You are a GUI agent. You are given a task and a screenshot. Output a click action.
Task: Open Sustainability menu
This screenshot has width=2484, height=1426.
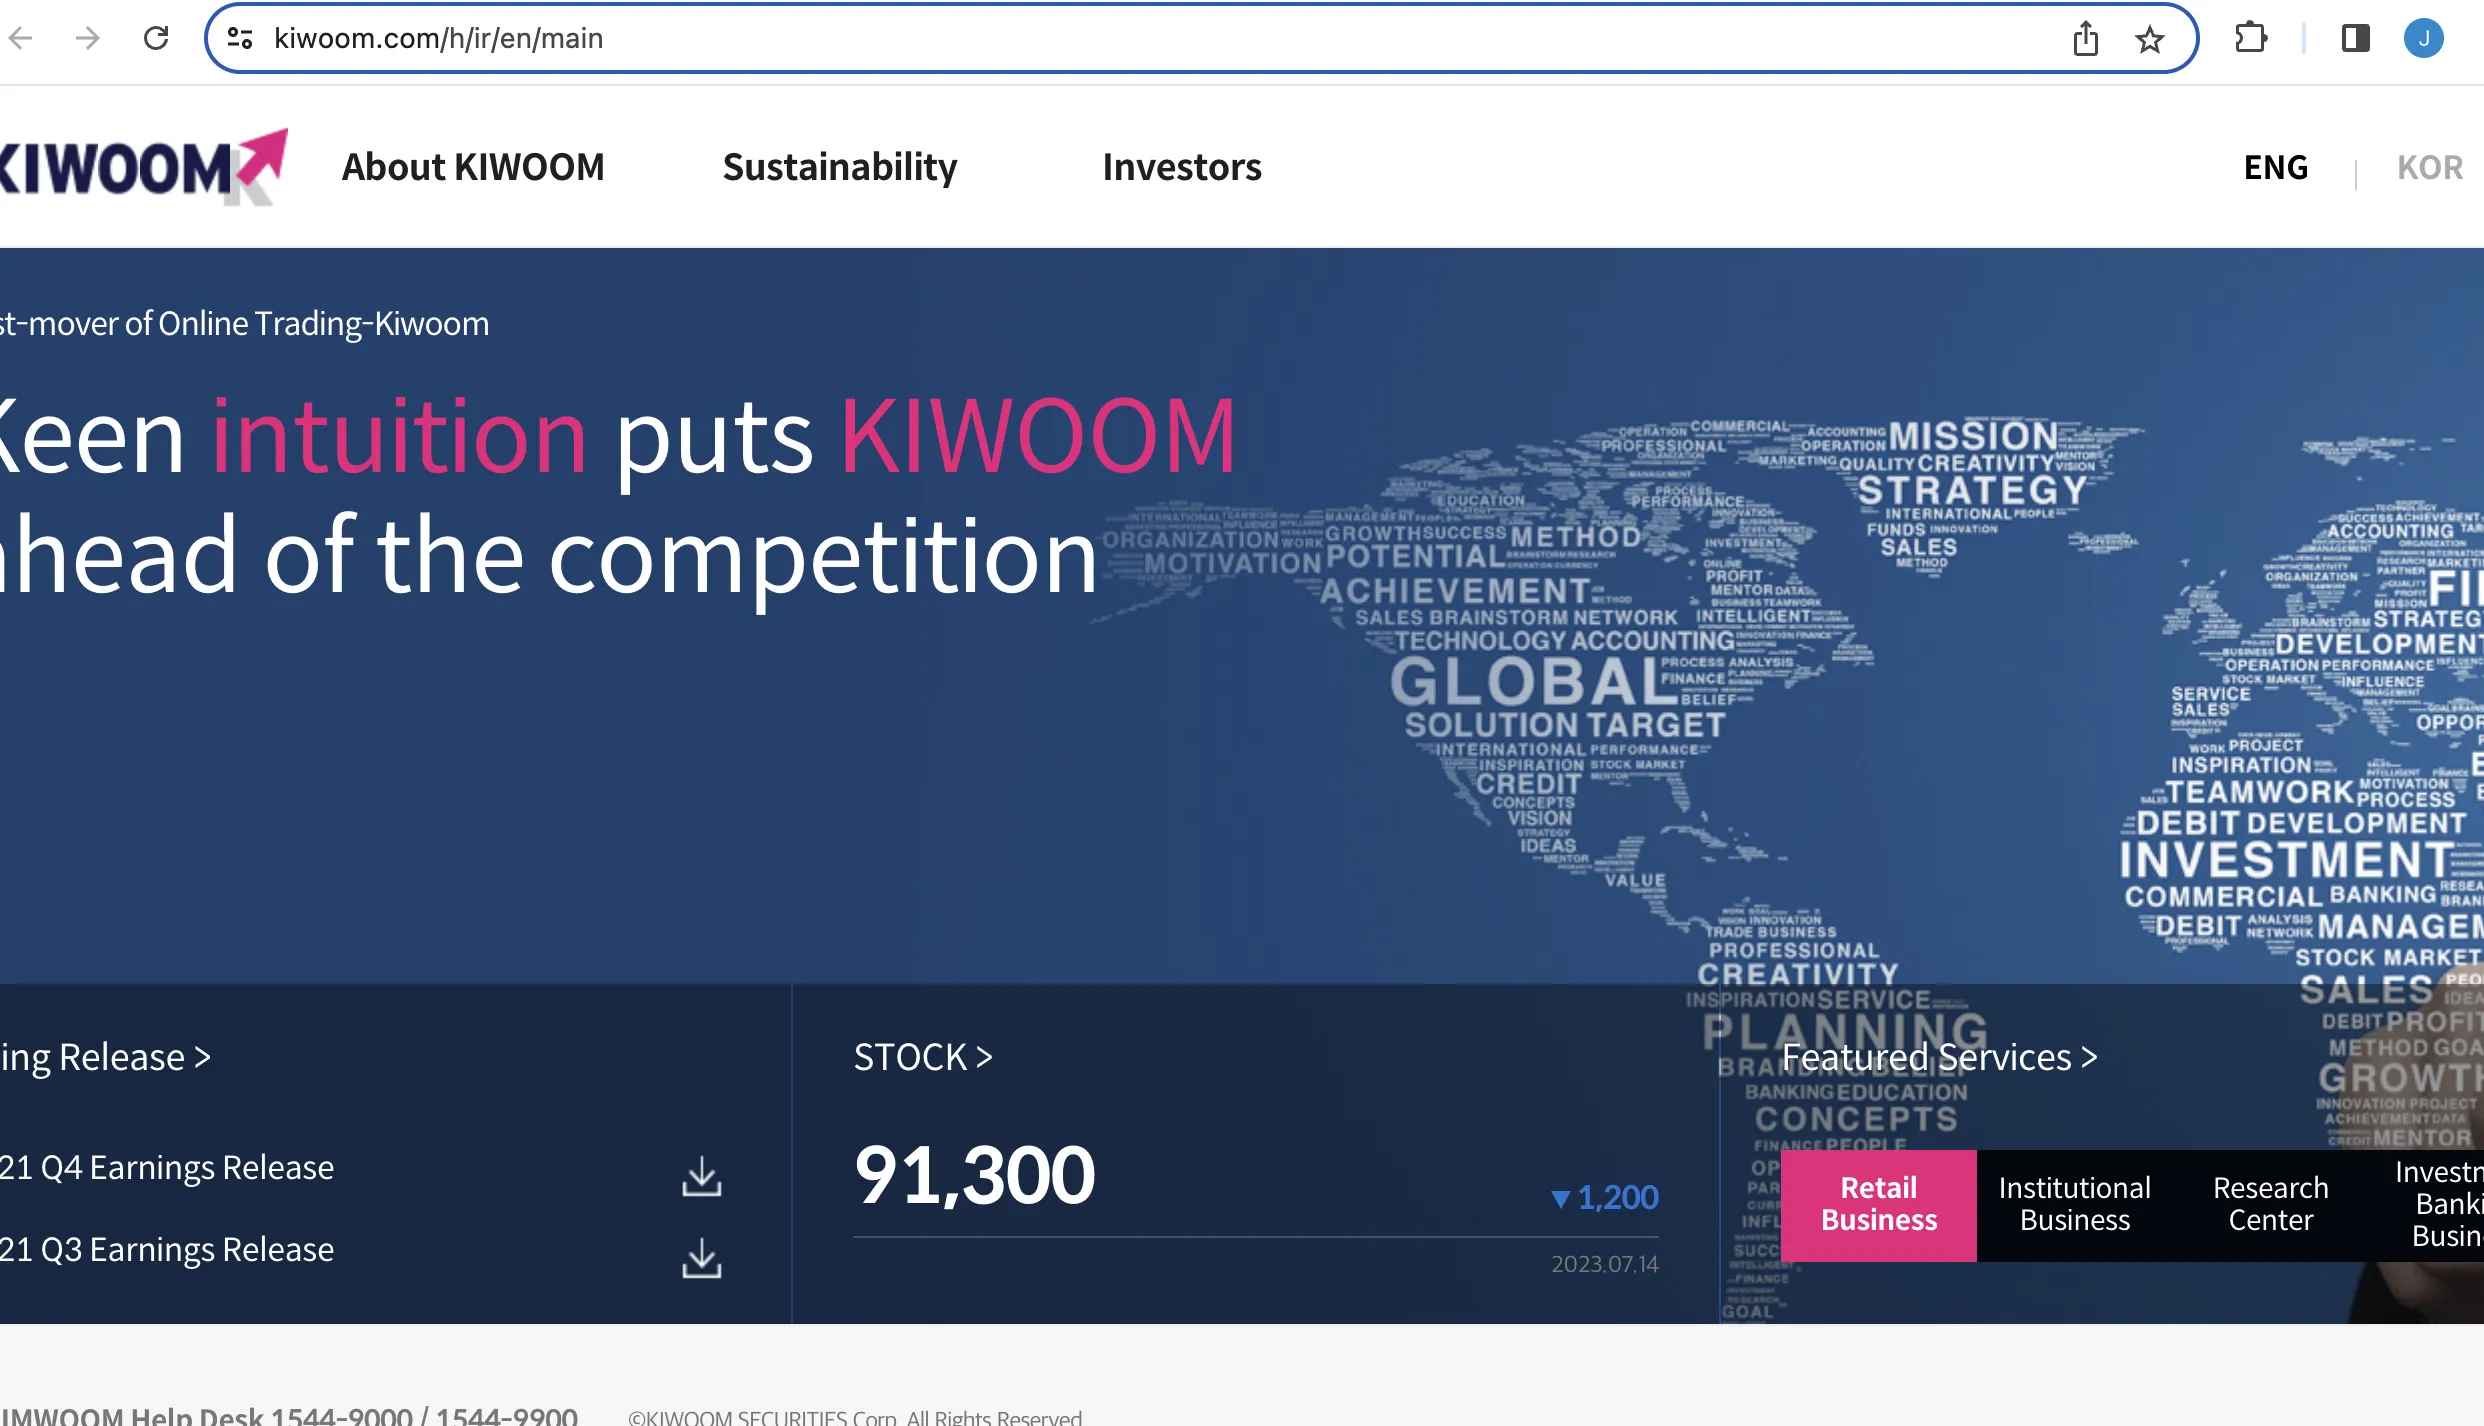point(840,167)
